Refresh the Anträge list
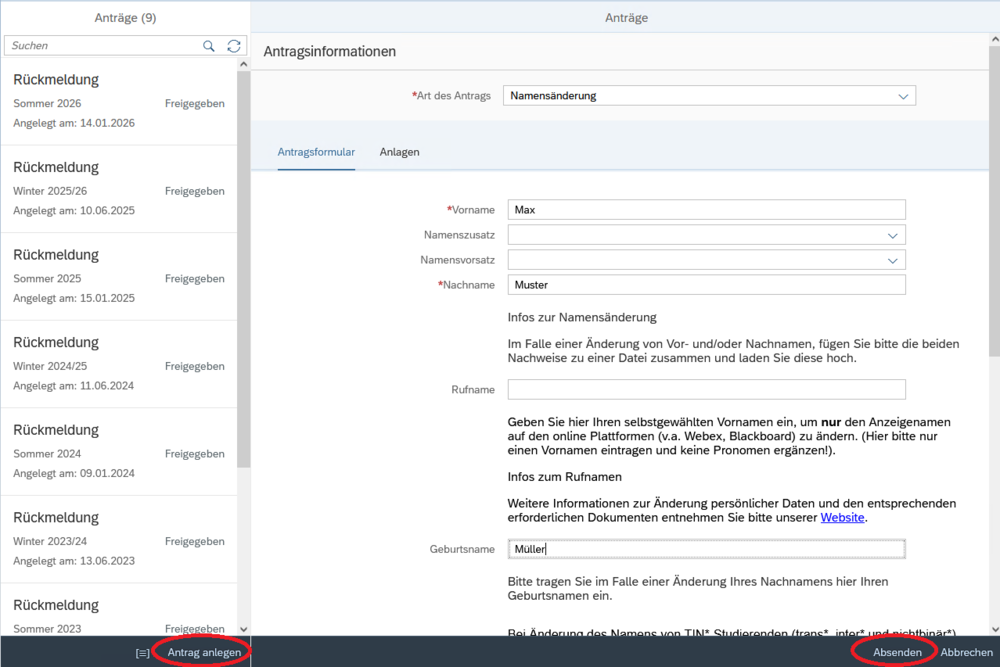The height and width of the screenshot is (667, 1000). pyautogui.click(x=234, y=46)
